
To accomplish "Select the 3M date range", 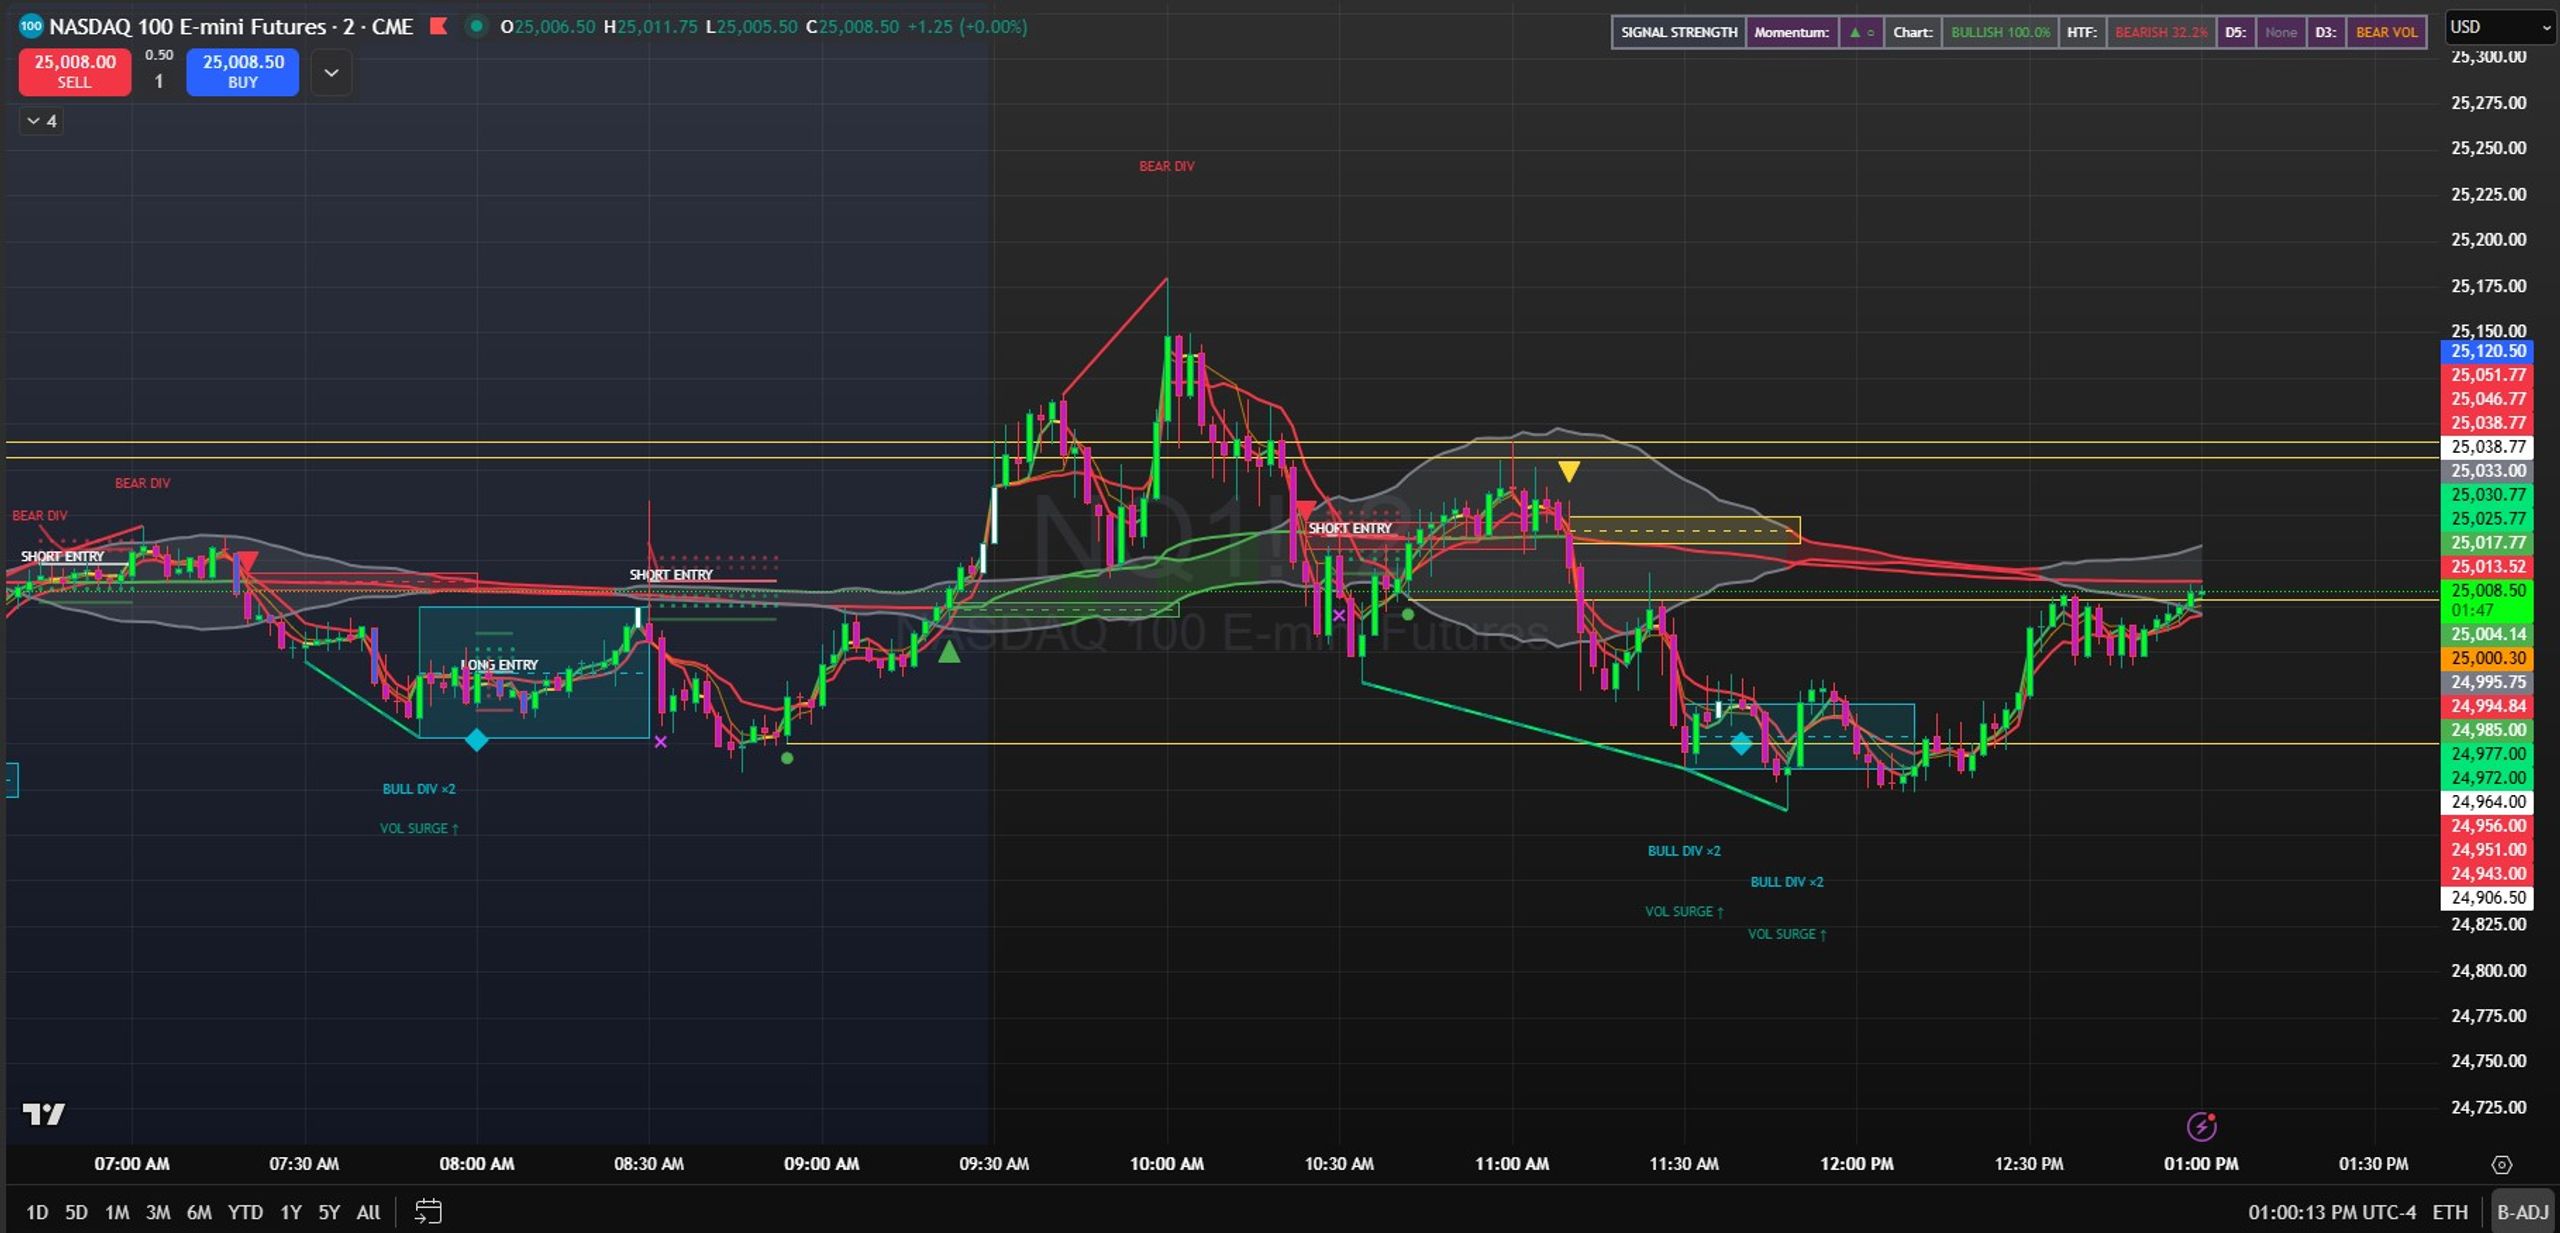I will 158,1212.
